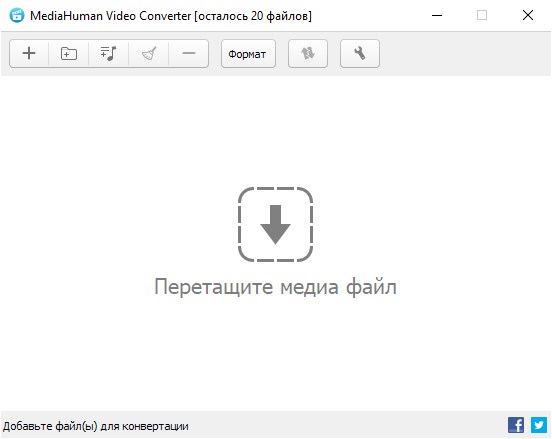Open the Facebook icon in status bar
The width and height of the screenshot is (552, 439).
point(516,425)
